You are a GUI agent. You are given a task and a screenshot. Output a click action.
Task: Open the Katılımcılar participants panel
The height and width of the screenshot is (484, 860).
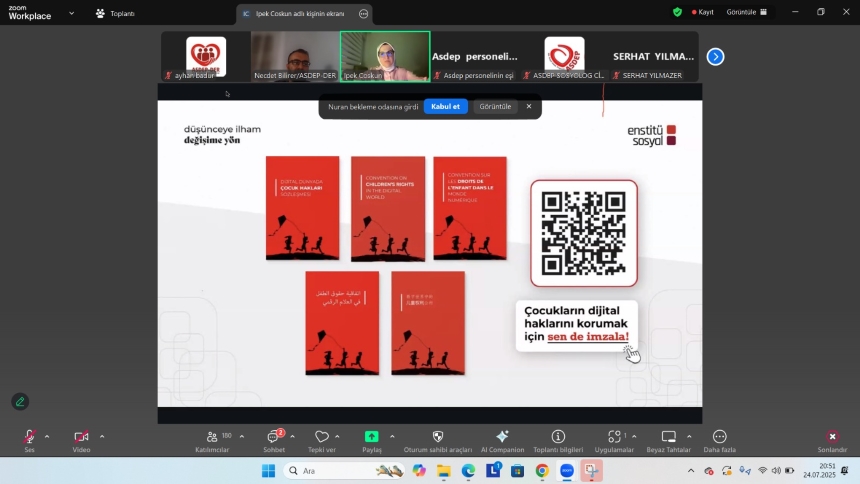(211, 438)
